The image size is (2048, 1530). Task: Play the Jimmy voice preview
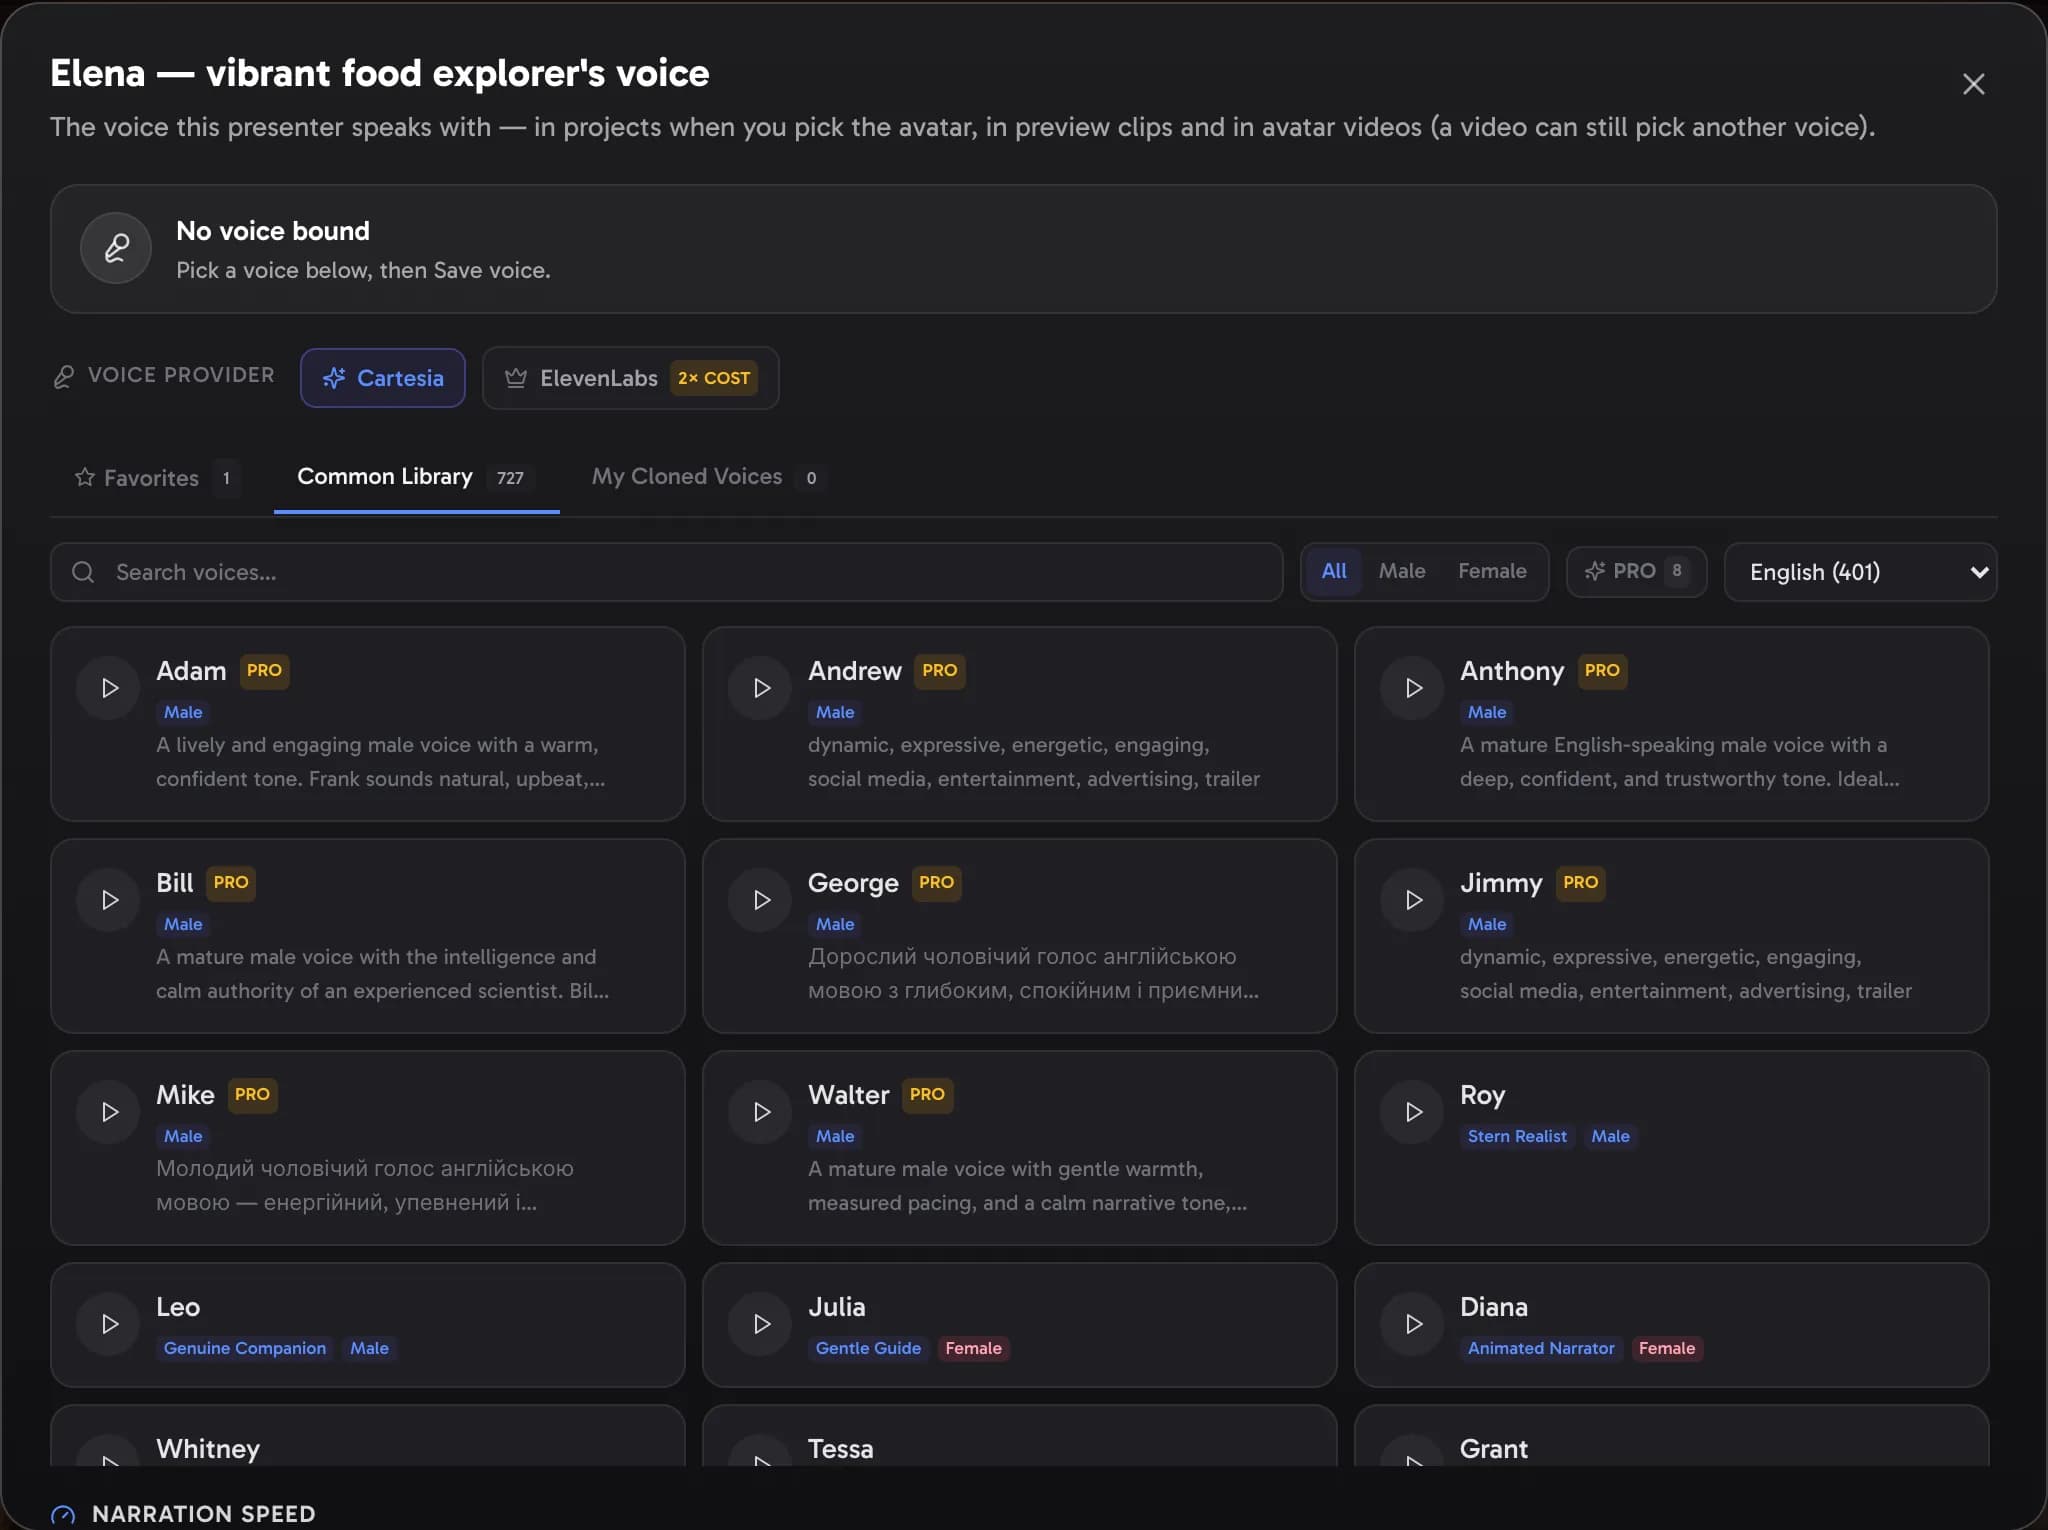click(1412, 900)
